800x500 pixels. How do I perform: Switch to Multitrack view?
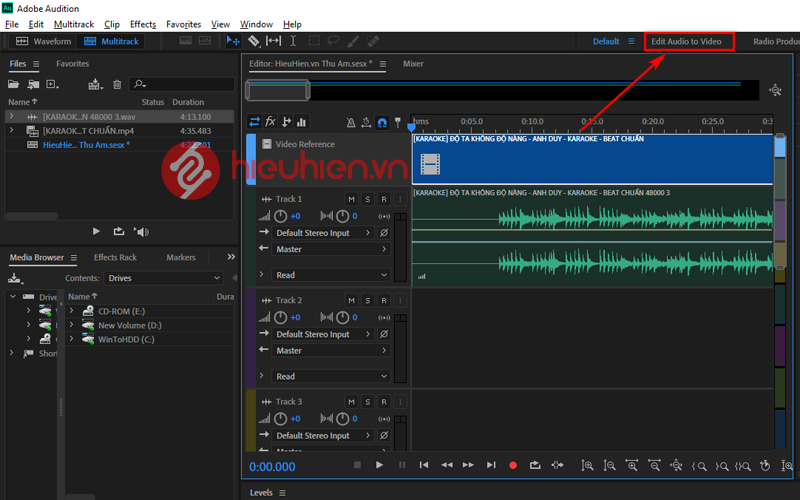111,41
